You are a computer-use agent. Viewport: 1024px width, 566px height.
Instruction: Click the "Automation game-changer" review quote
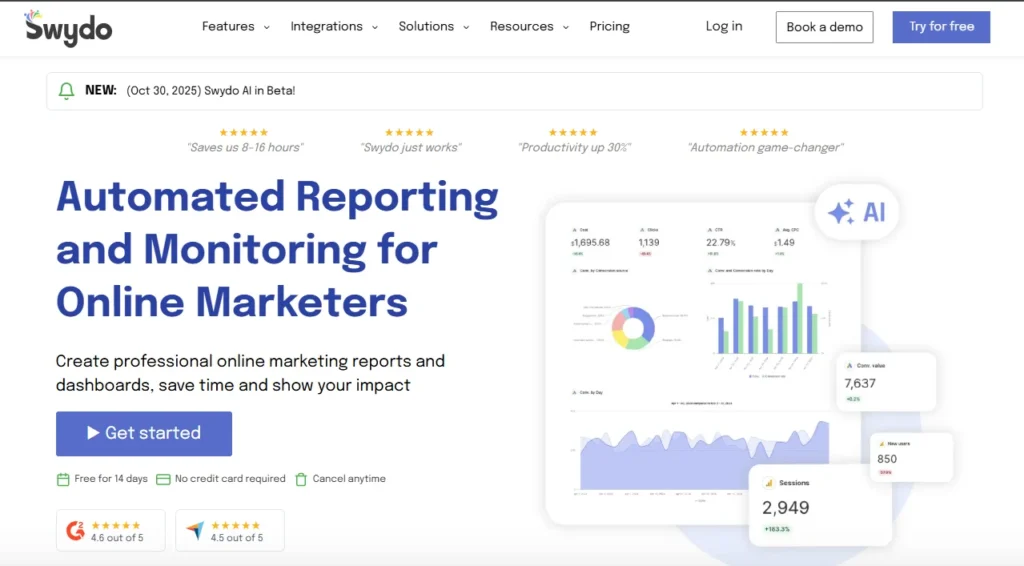[x=765, y=148]
